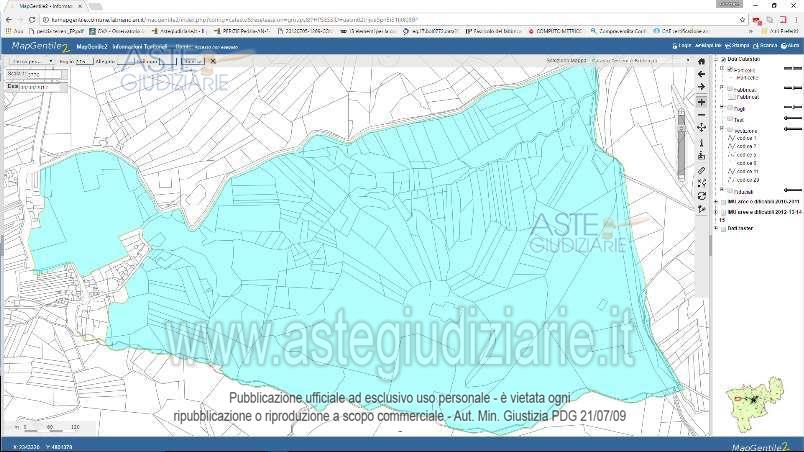This screenshot has height=452, width=804.
Task: Toggle the Particelle layer checkbox
Action: click(x=730, y=70)
